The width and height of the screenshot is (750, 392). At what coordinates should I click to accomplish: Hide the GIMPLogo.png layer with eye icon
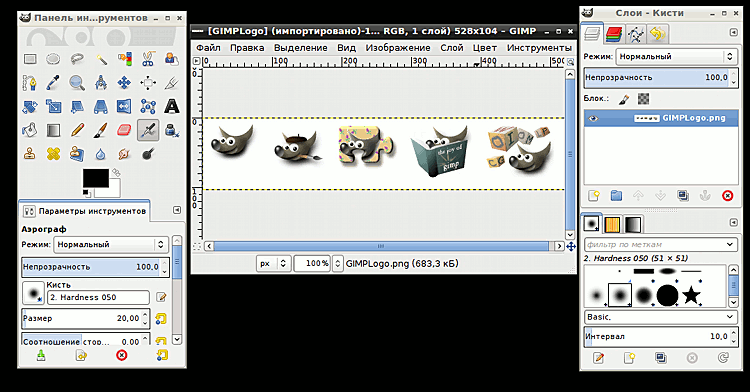593,119
